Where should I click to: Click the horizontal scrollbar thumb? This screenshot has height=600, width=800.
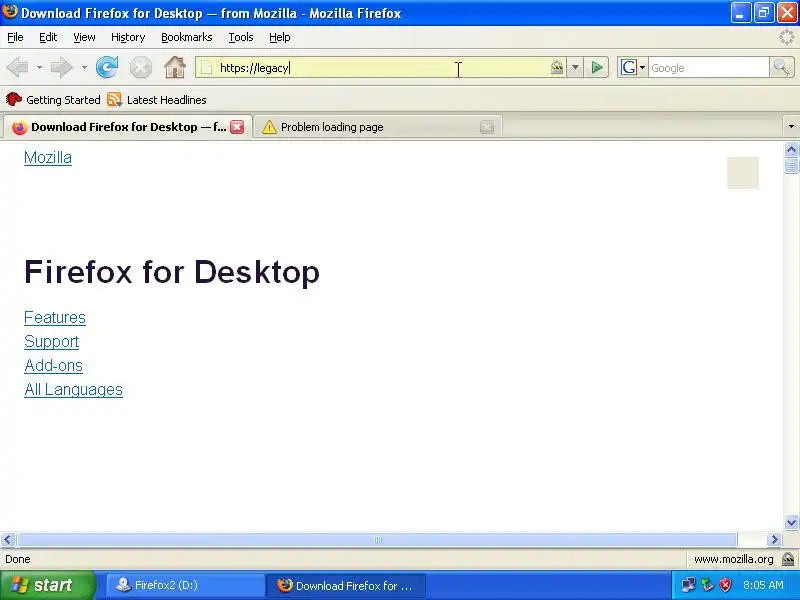[x=377, y=539]
